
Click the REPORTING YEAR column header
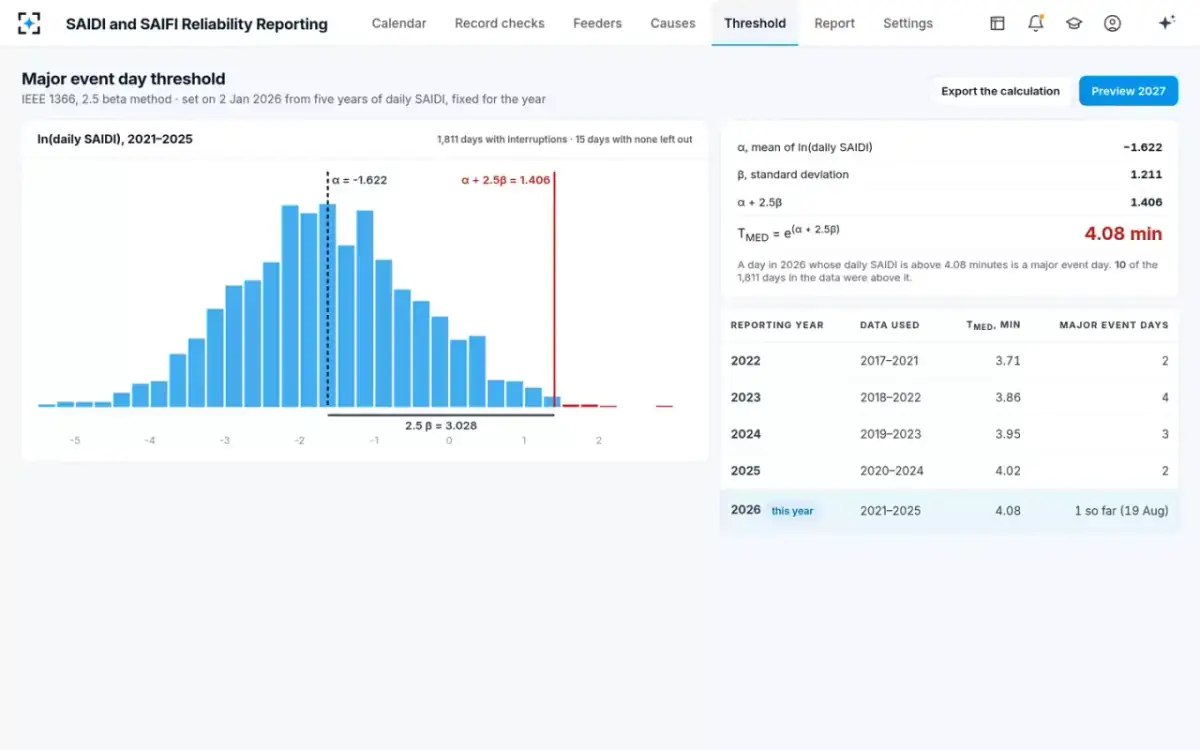pyautogui.click(x=777, y=325)
